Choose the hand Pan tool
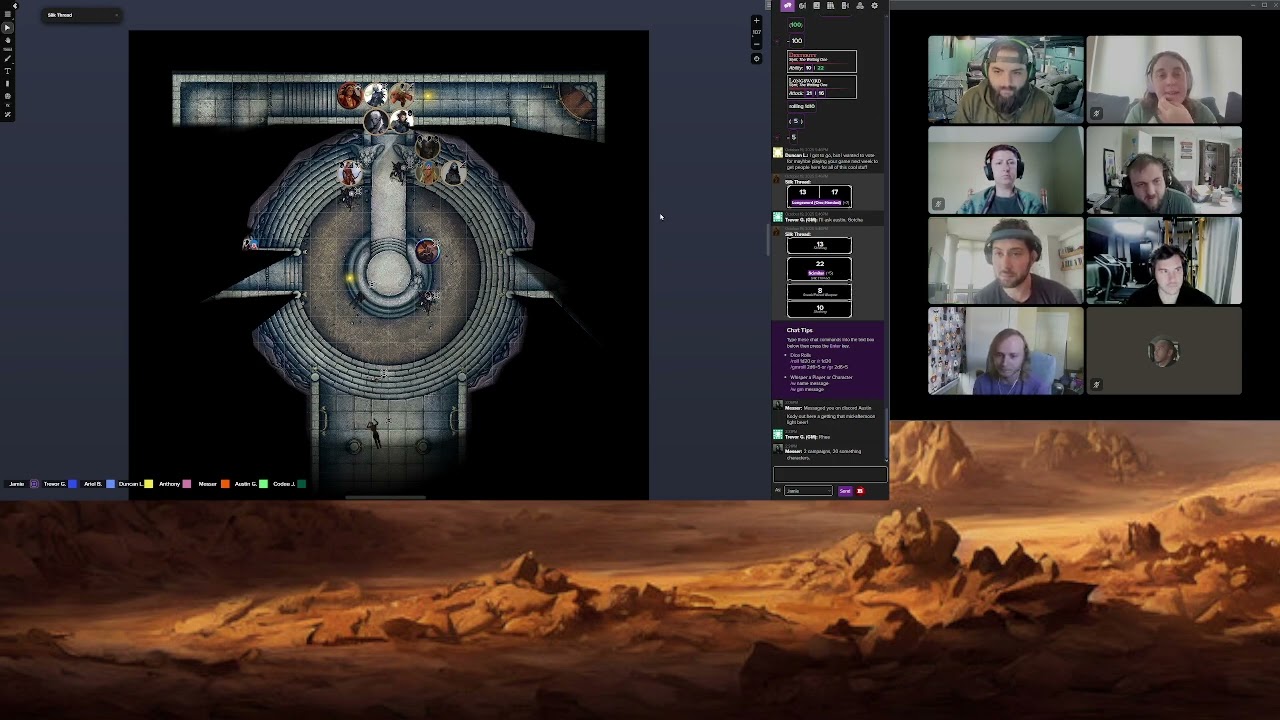 [8, 40]
